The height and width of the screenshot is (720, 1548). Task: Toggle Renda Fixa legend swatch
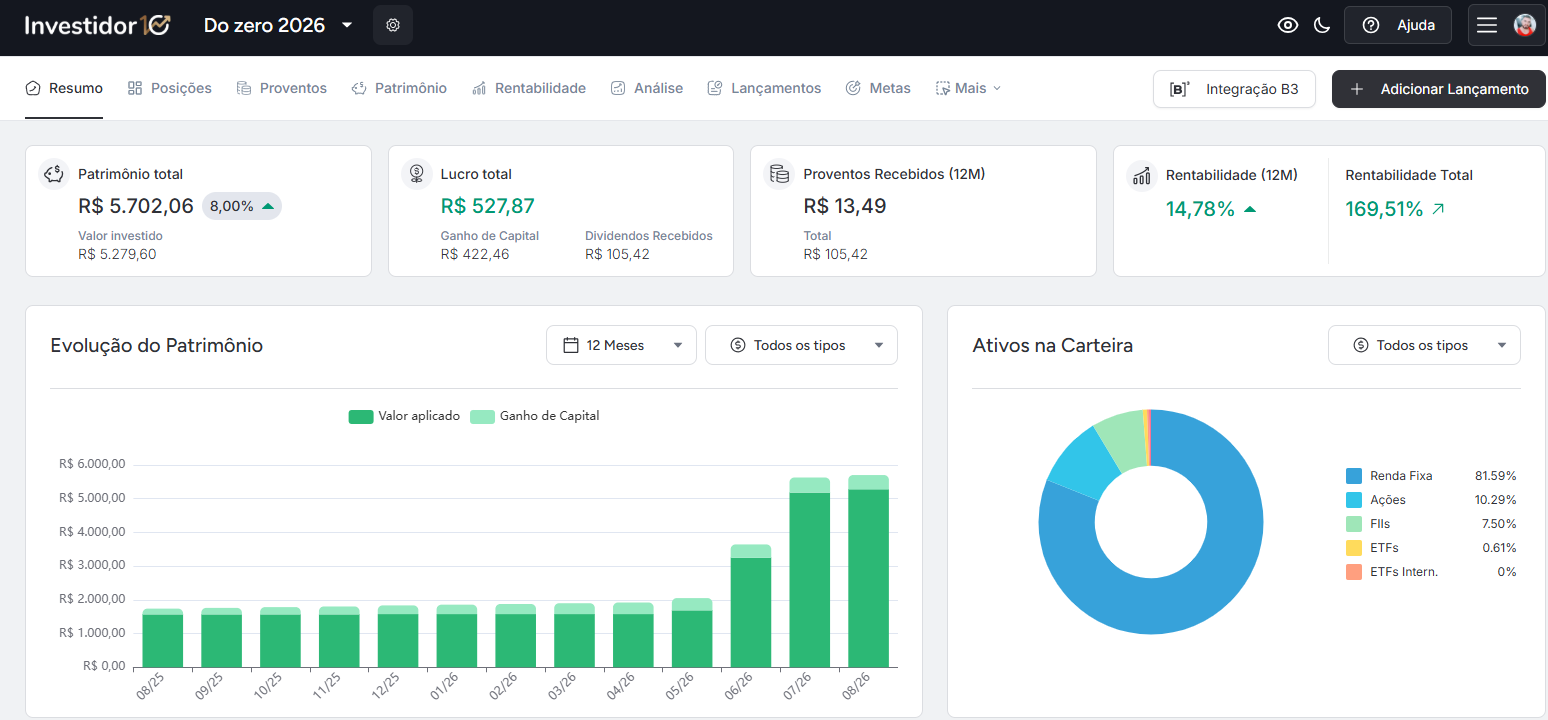pyautogui.click(x=1354, y=476)
